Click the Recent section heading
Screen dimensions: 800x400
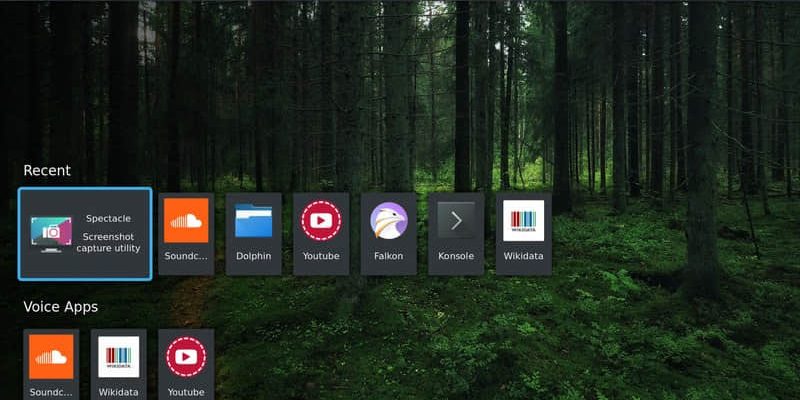pos(47,170)
